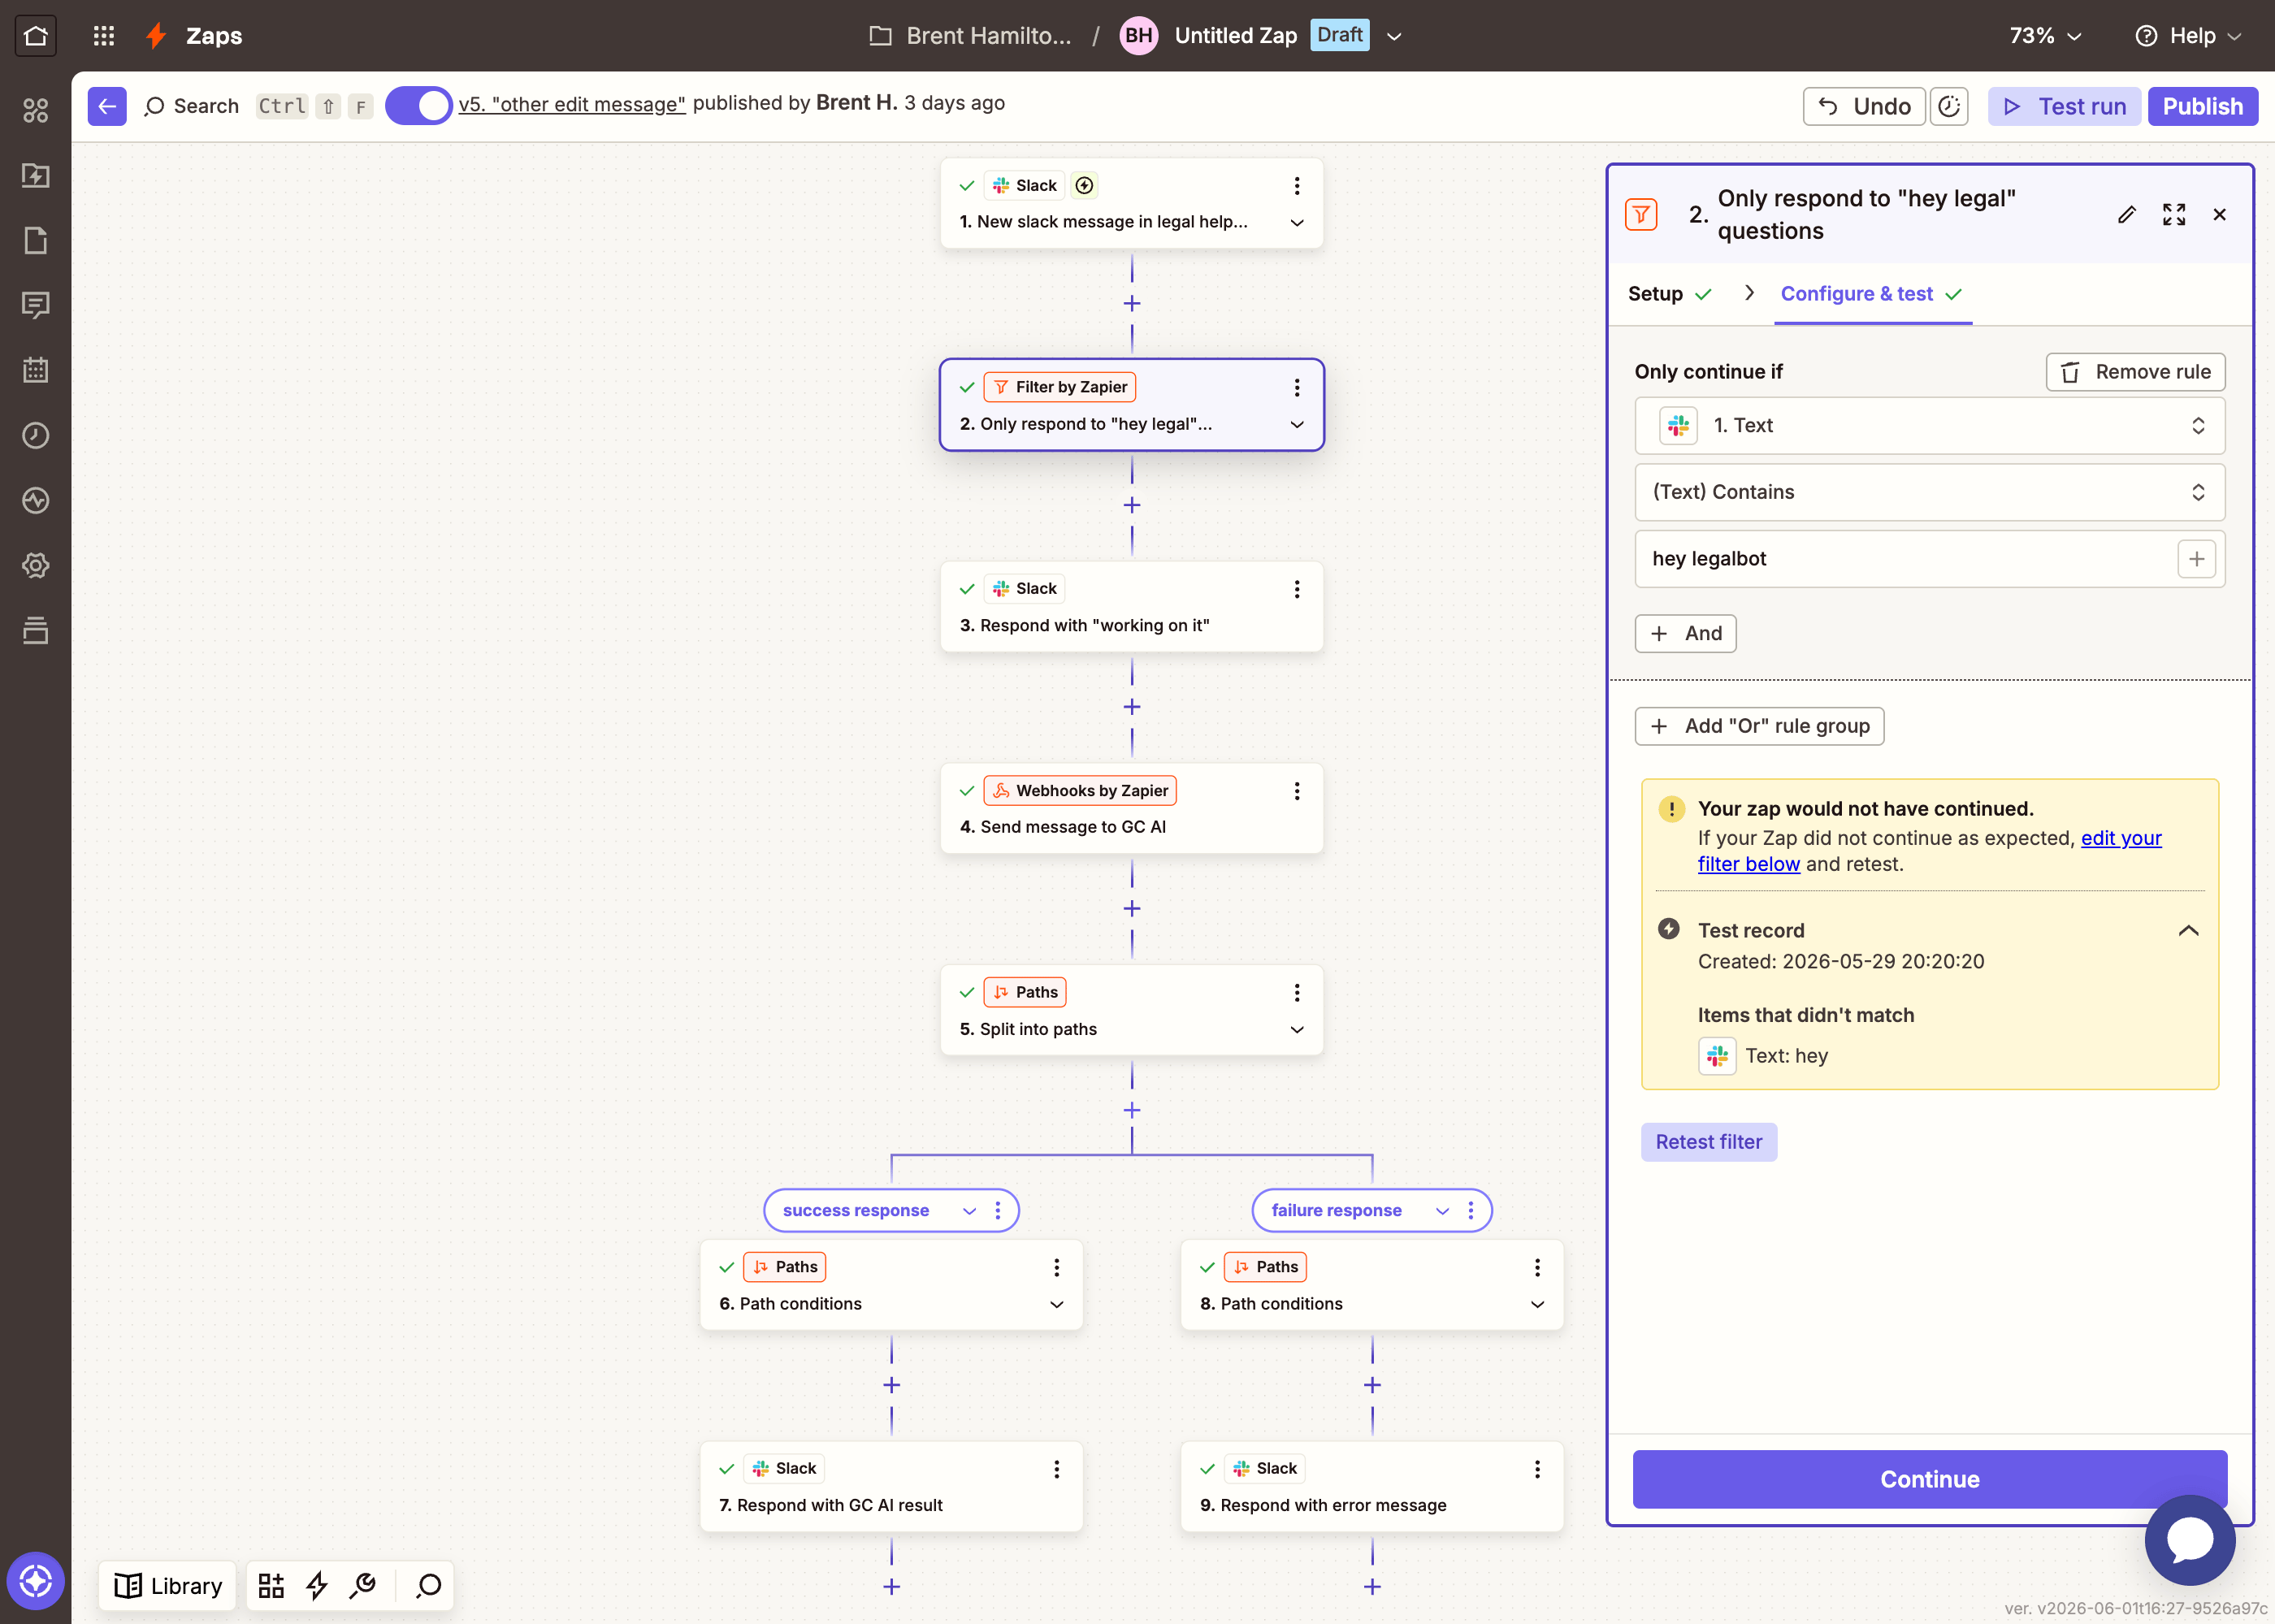The image size is (2275, 1624).
Task: Click lightning bolt icon in bottom toolbar
Action: click(317, 1585)
